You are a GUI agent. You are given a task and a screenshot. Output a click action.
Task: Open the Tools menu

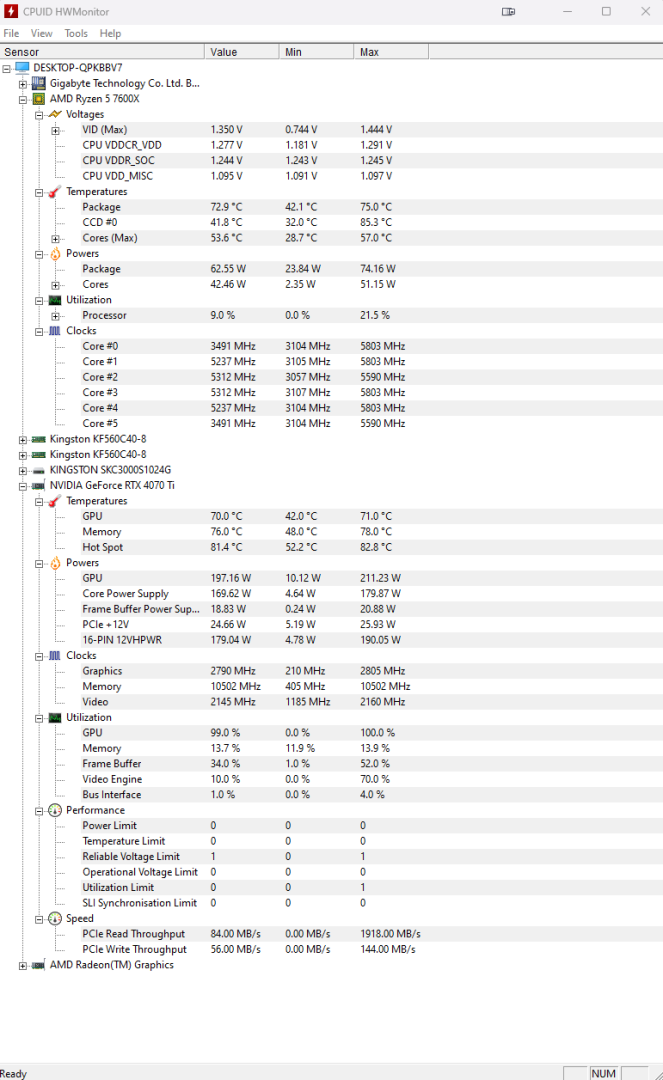point(76,33)
